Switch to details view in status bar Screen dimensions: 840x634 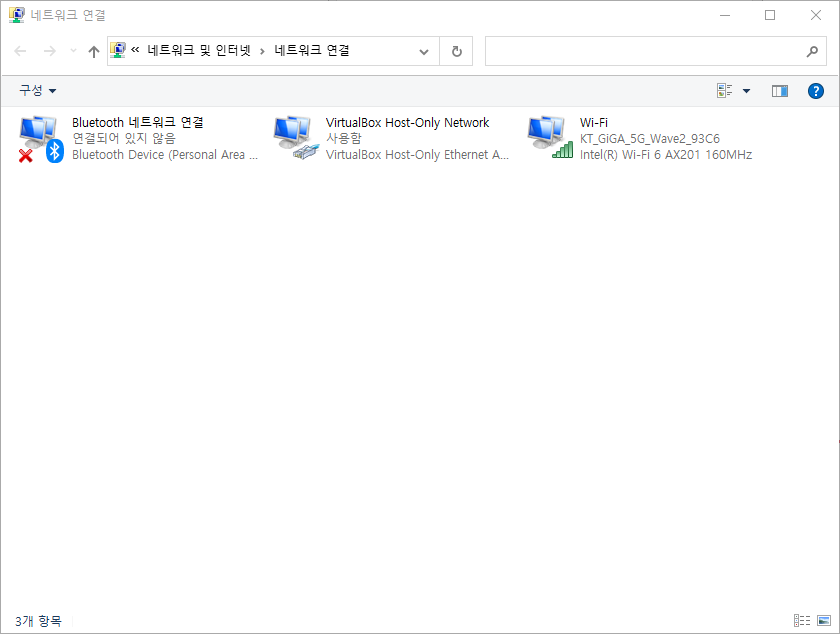(801, 621)
